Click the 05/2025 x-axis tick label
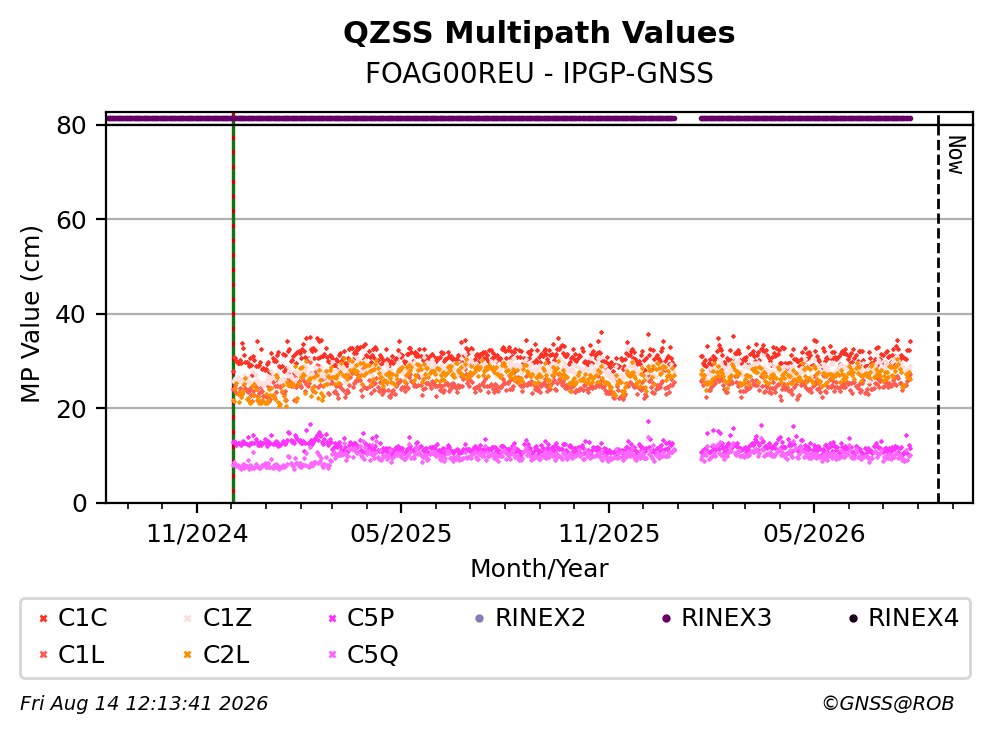The image size is (993, 734). coord(401,534)
